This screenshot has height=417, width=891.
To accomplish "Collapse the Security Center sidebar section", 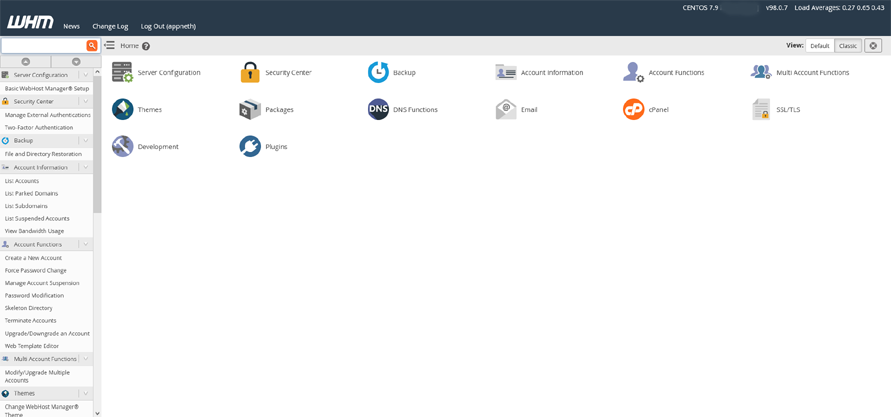I will pos(86,101).
